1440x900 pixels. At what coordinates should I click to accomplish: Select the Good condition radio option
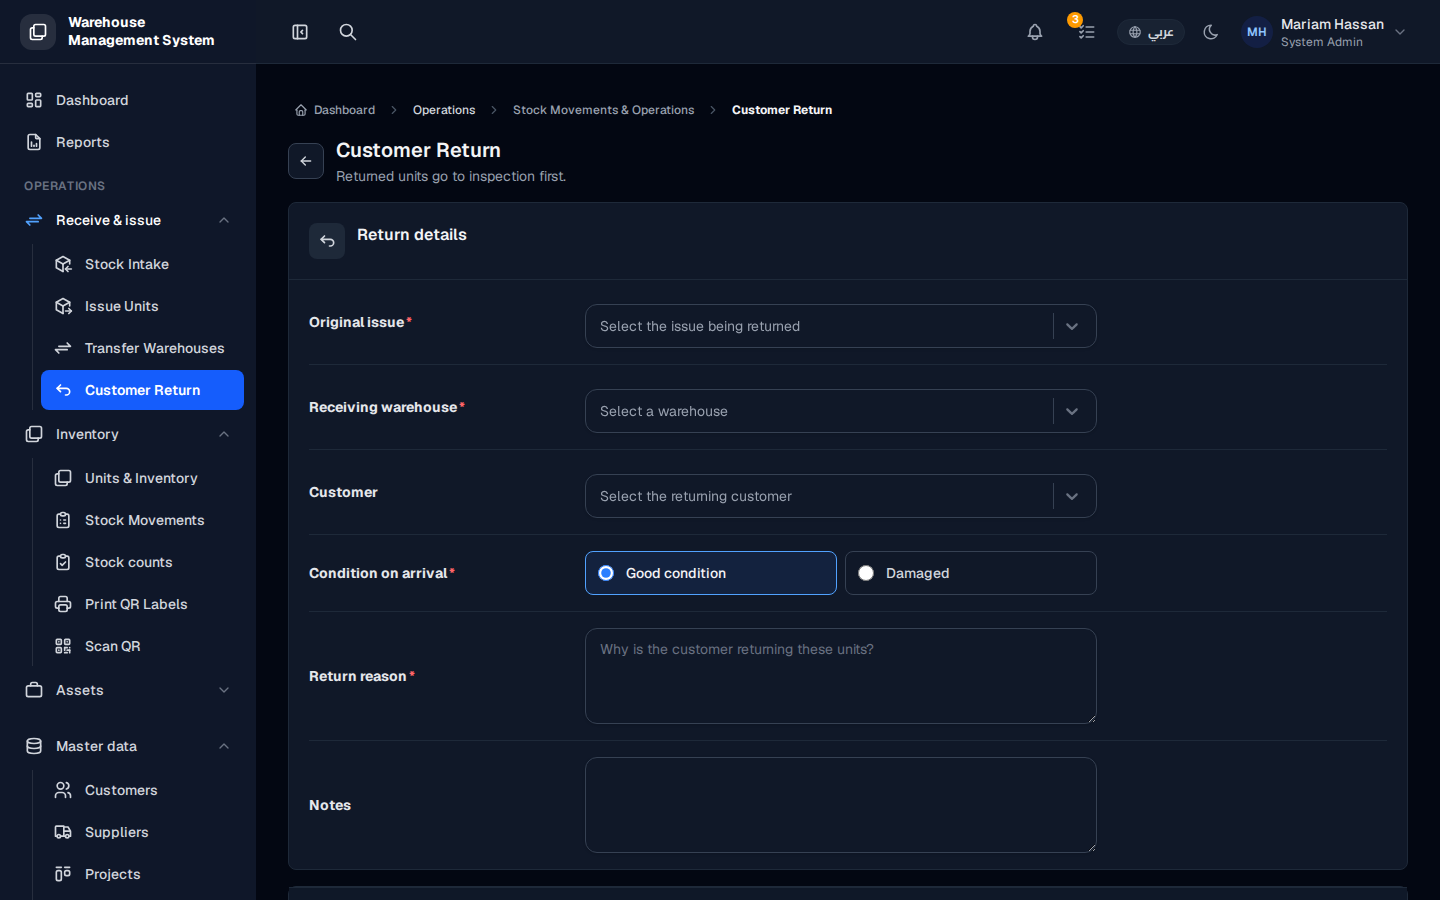coord(711,573)
